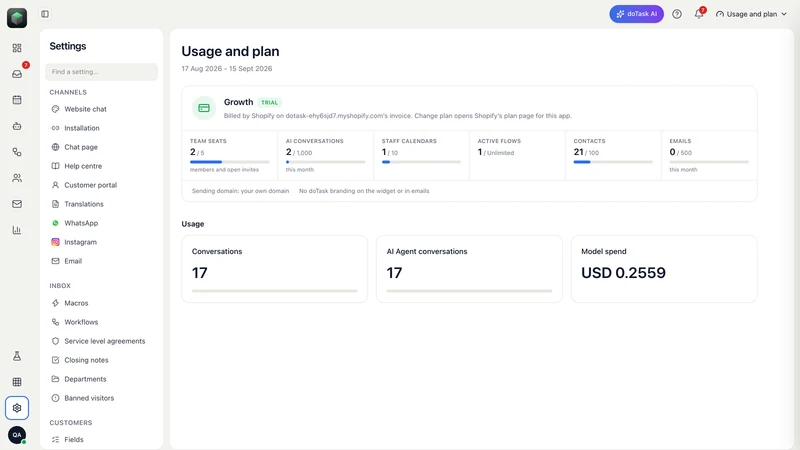Open the AI bot icon in left rail
The image size is (800, 450).
click(17, 126)
